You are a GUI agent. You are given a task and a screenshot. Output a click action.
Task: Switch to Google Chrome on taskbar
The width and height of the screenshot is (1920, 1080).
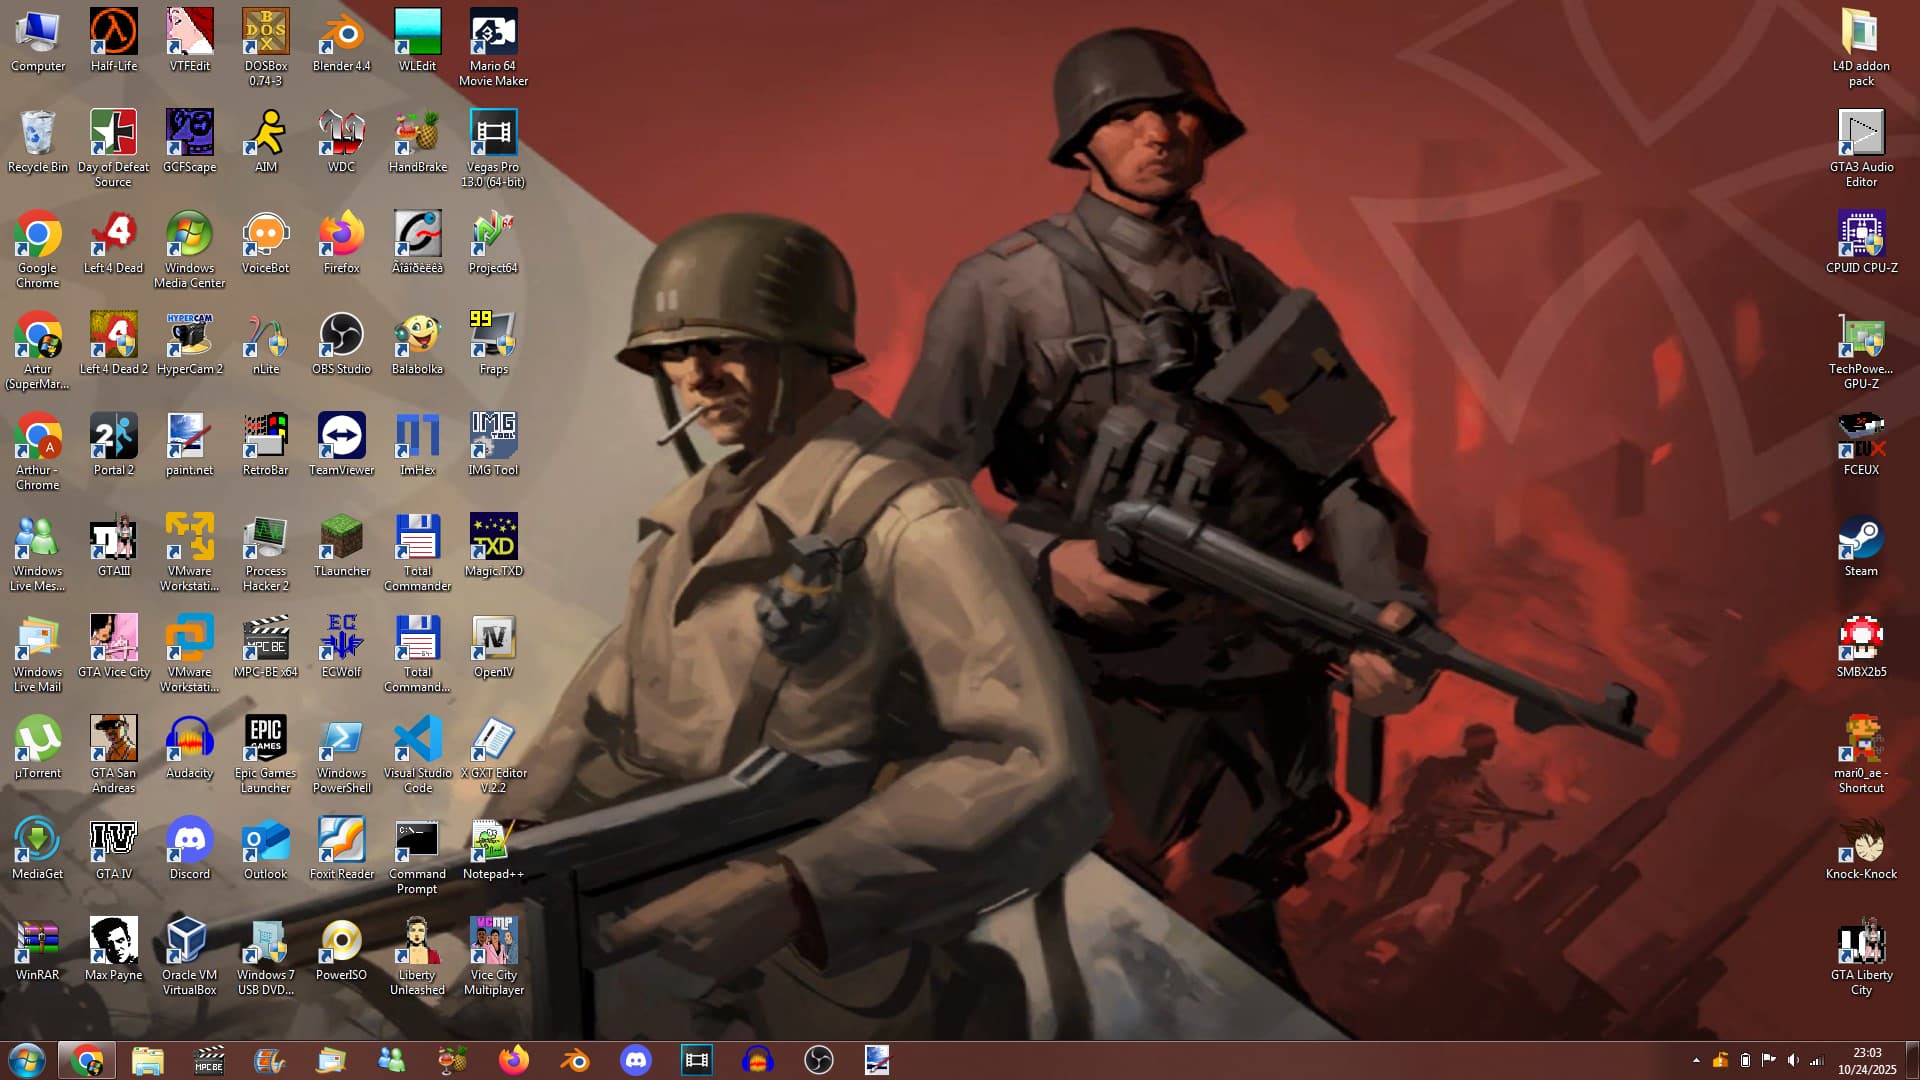click(x=87, y=1060)
